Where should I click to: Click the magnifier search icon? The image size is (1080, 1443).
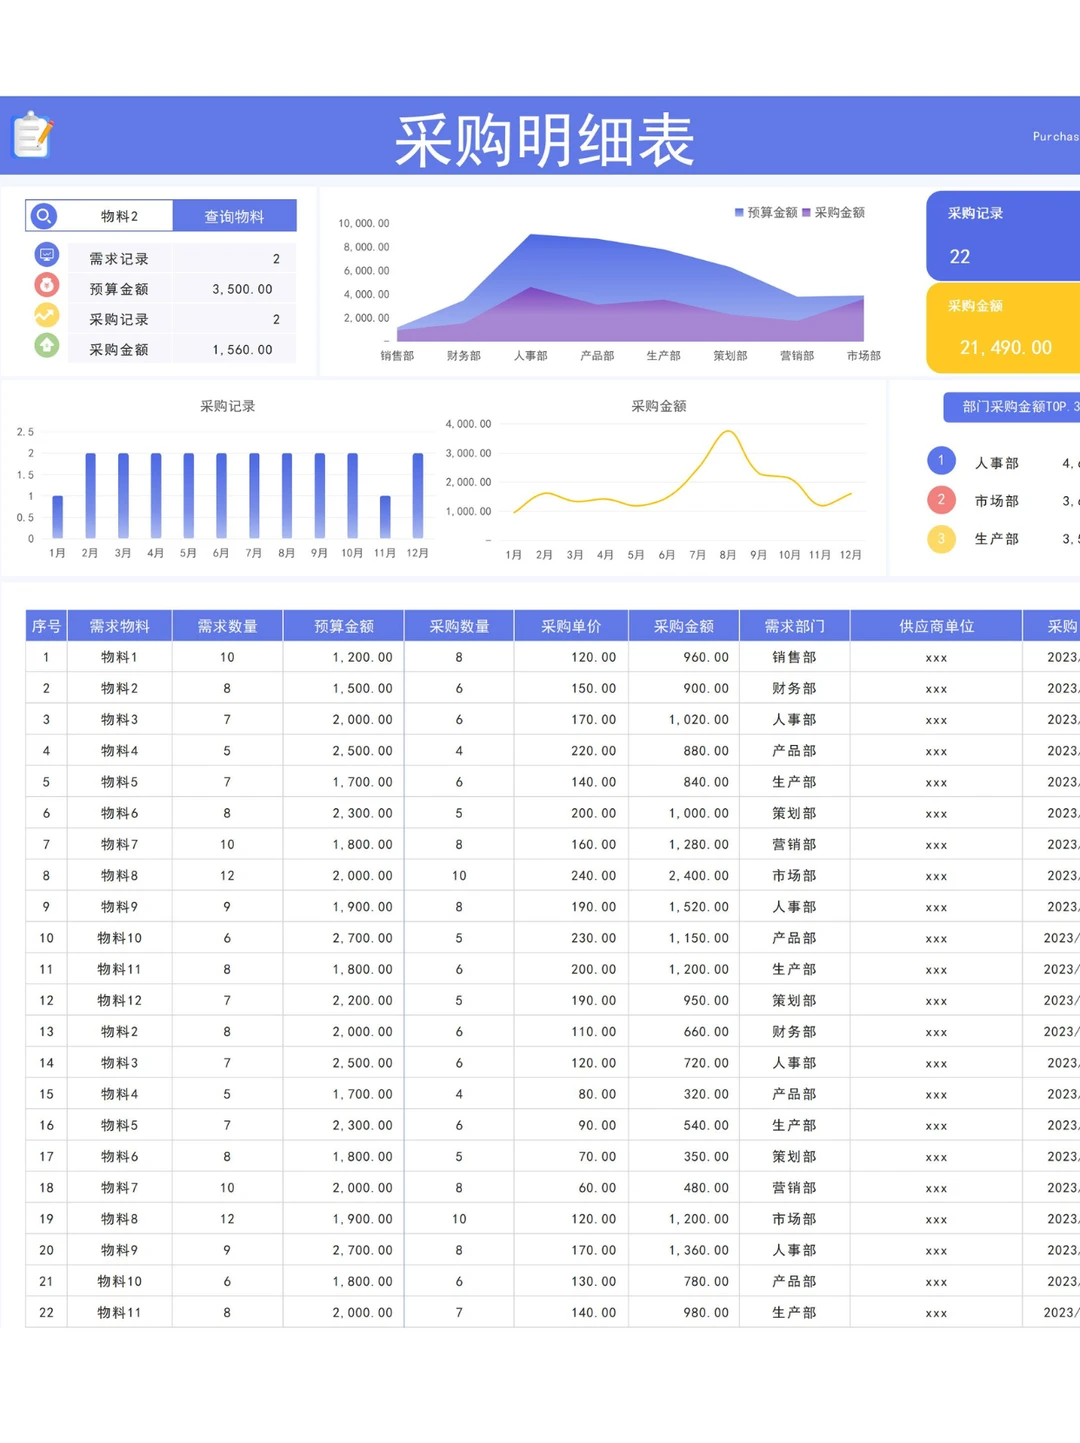tap(44, 216)
